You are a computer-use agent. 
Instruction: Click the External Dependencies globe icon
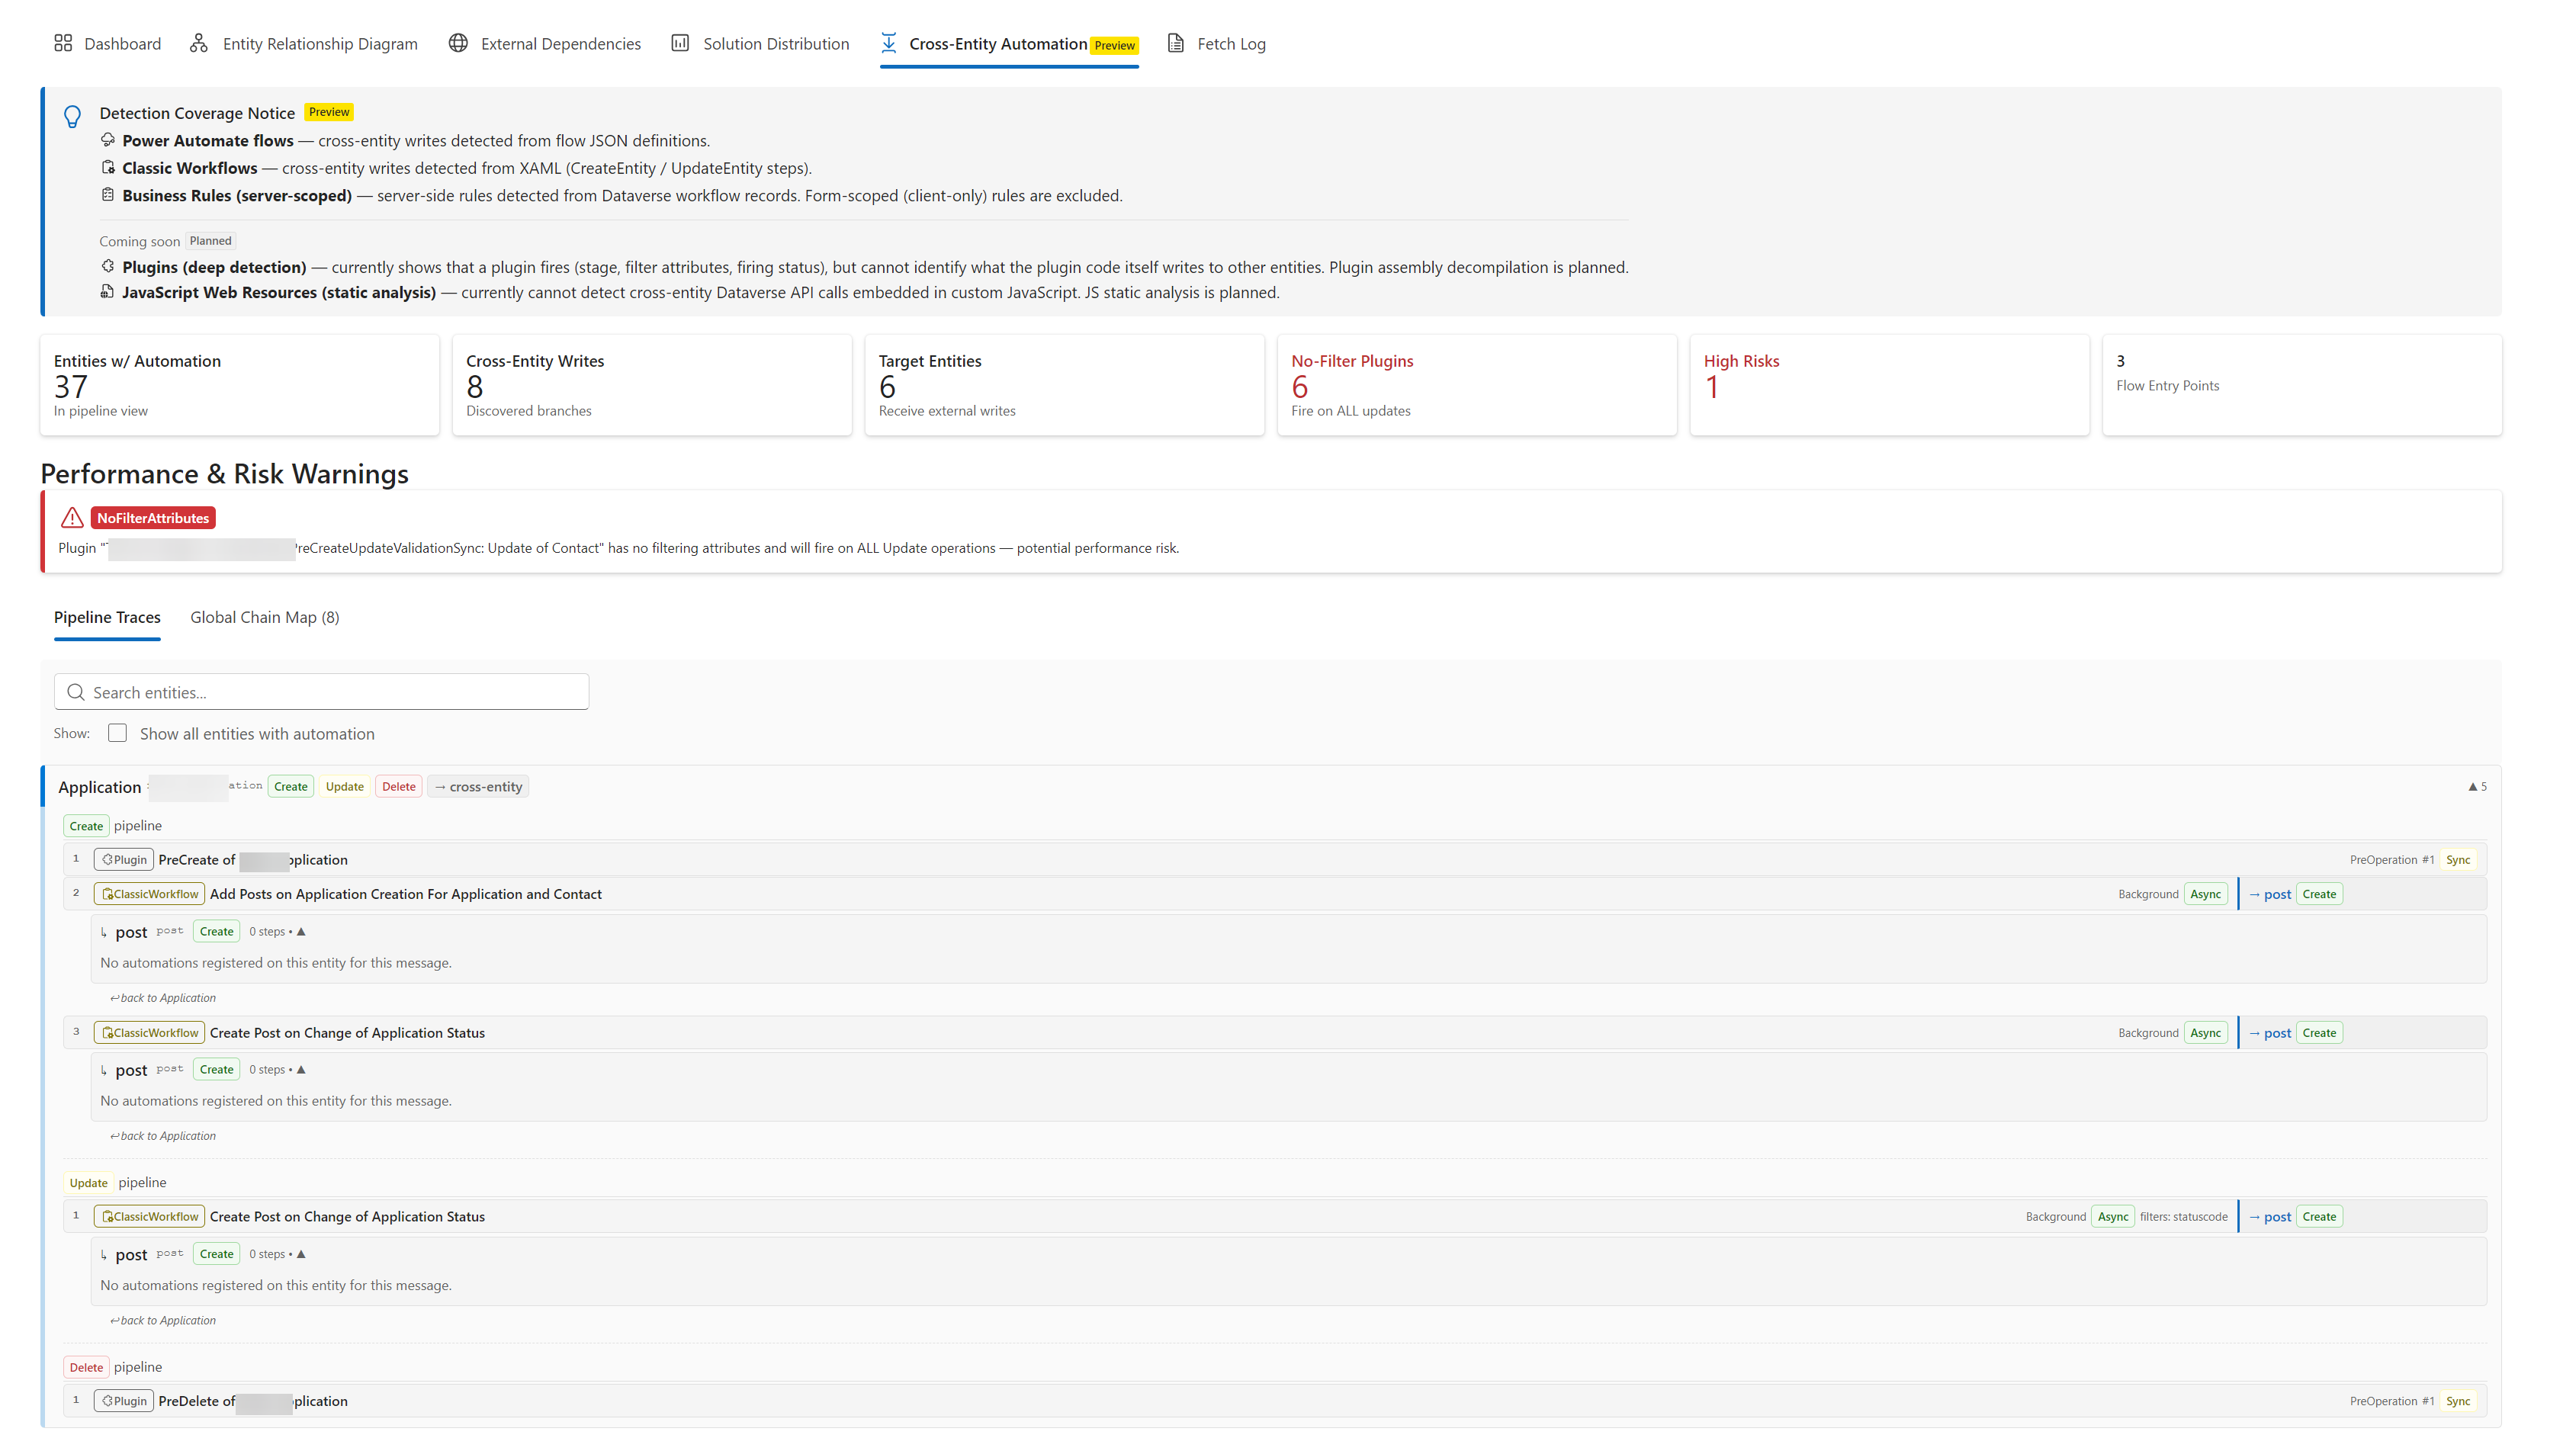coord(458,43)
